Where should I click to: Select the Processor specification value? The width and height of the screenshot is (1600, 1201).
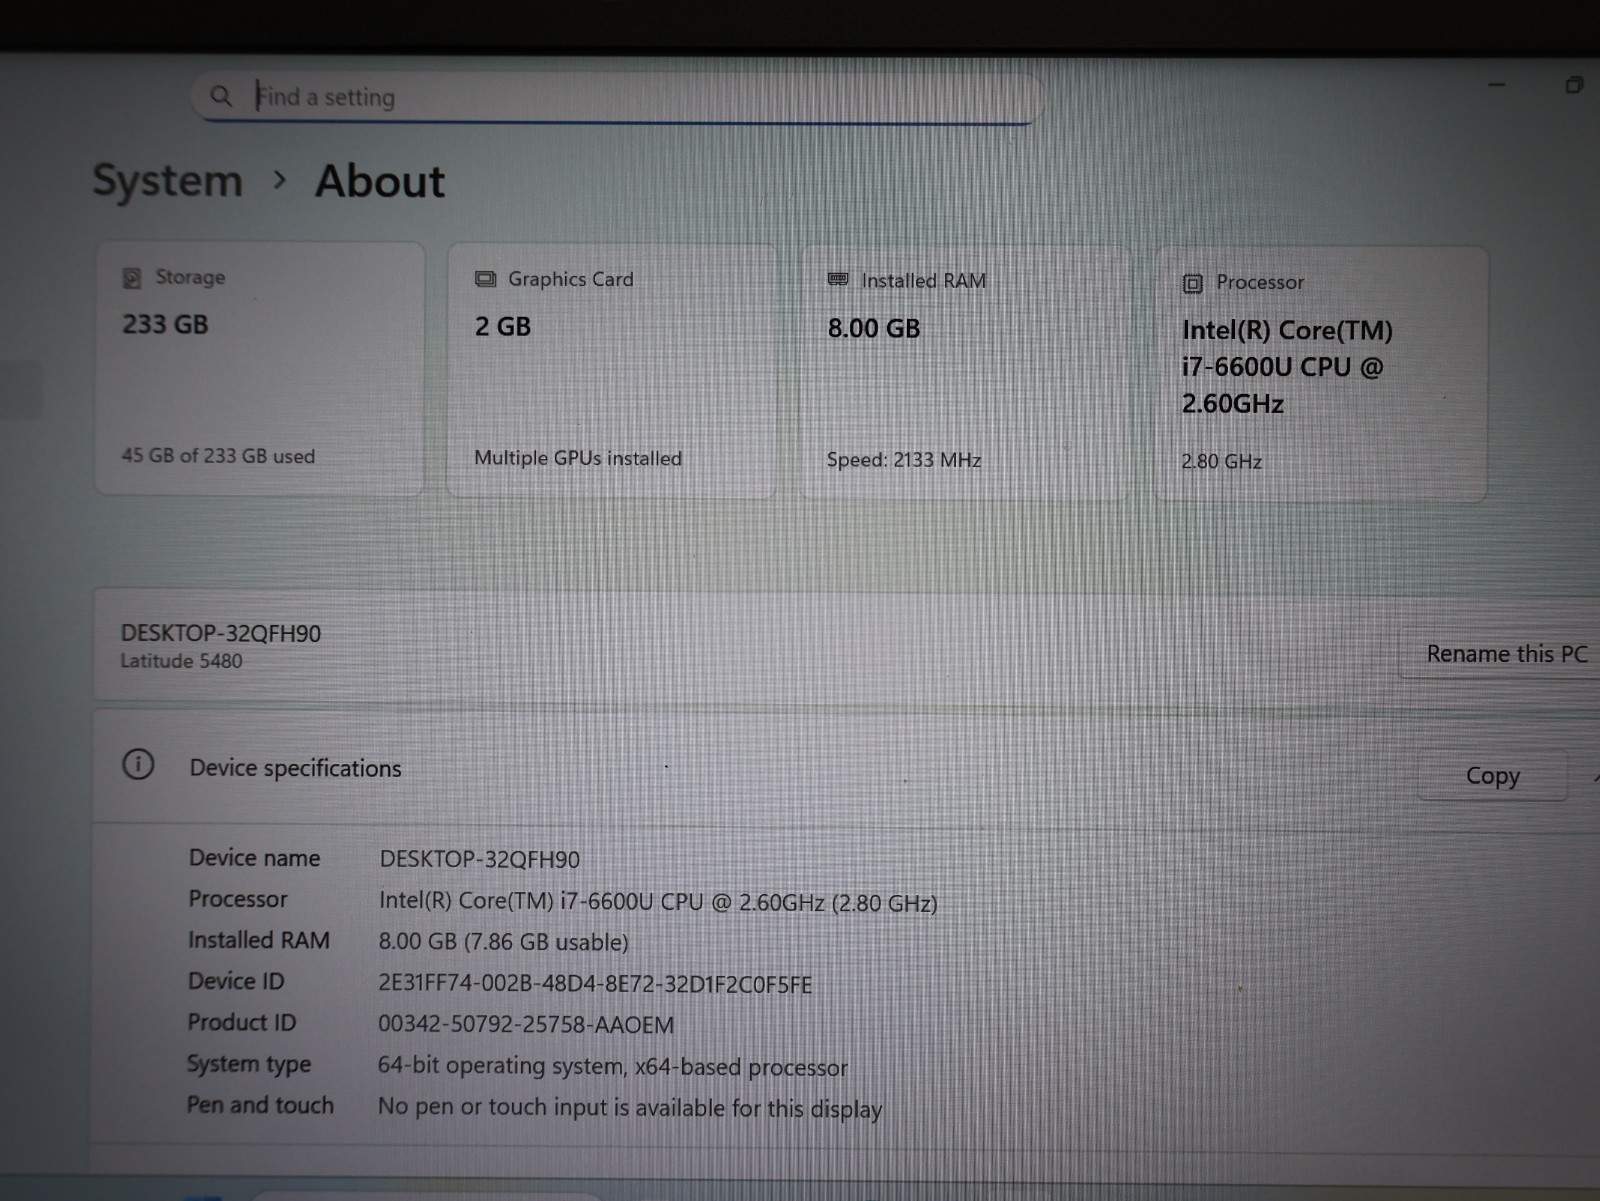[658, 902]
